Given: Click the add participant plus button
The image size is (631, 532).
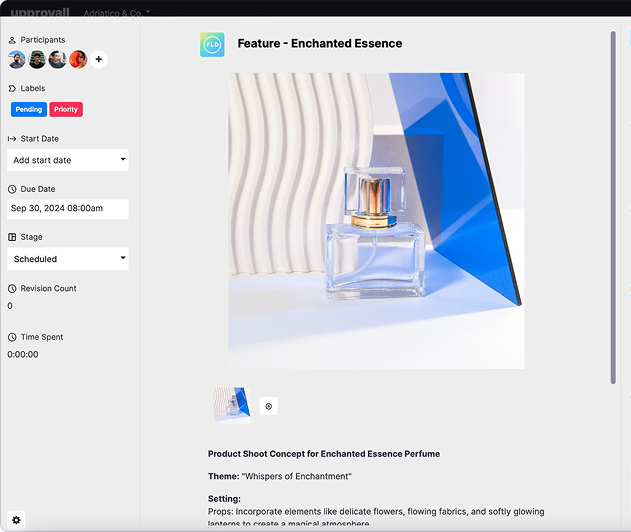Looking at the screenshot, I should pos(99,60).
